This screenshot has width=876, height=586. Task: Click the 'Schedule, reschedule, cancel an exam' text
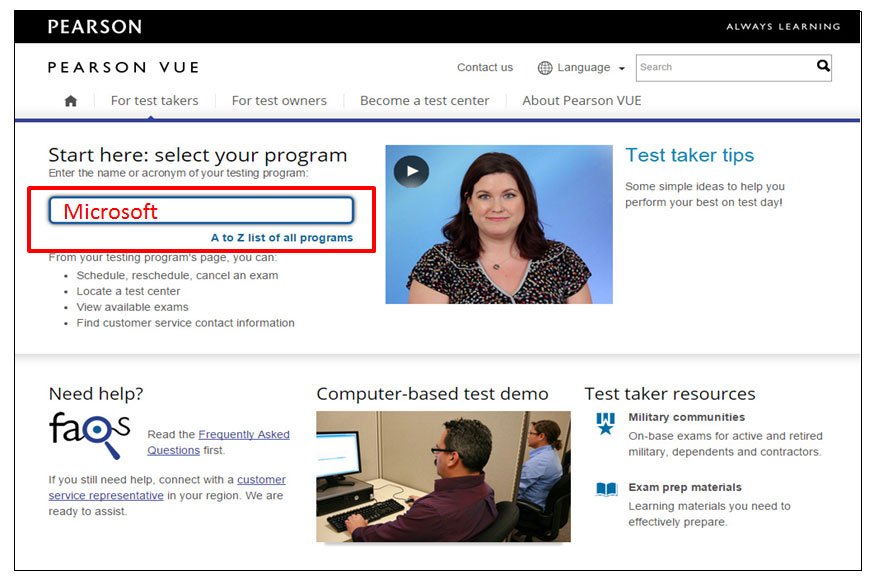pyautogui.click(x=177, y=275)
